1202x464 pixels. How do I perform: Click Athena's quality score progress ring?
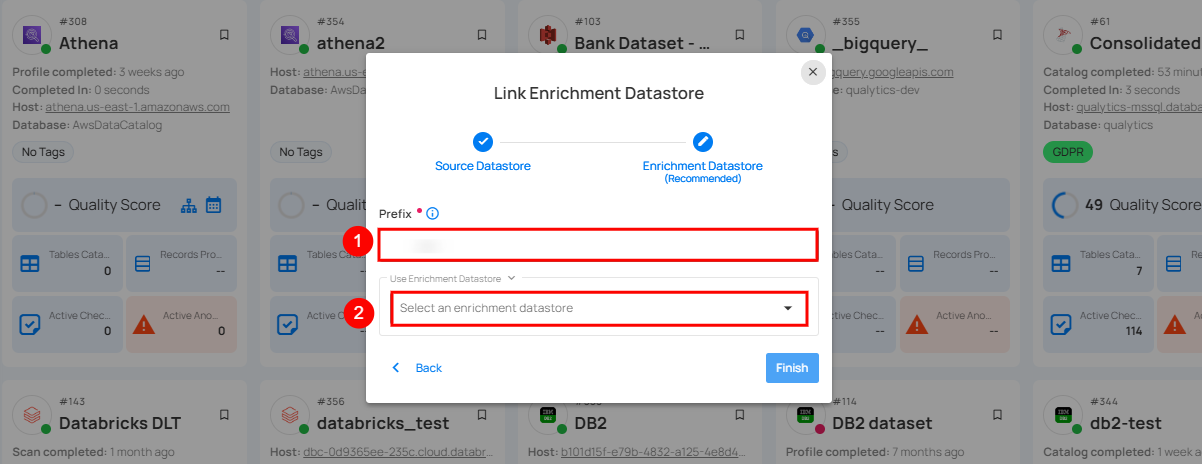point(33,205)
